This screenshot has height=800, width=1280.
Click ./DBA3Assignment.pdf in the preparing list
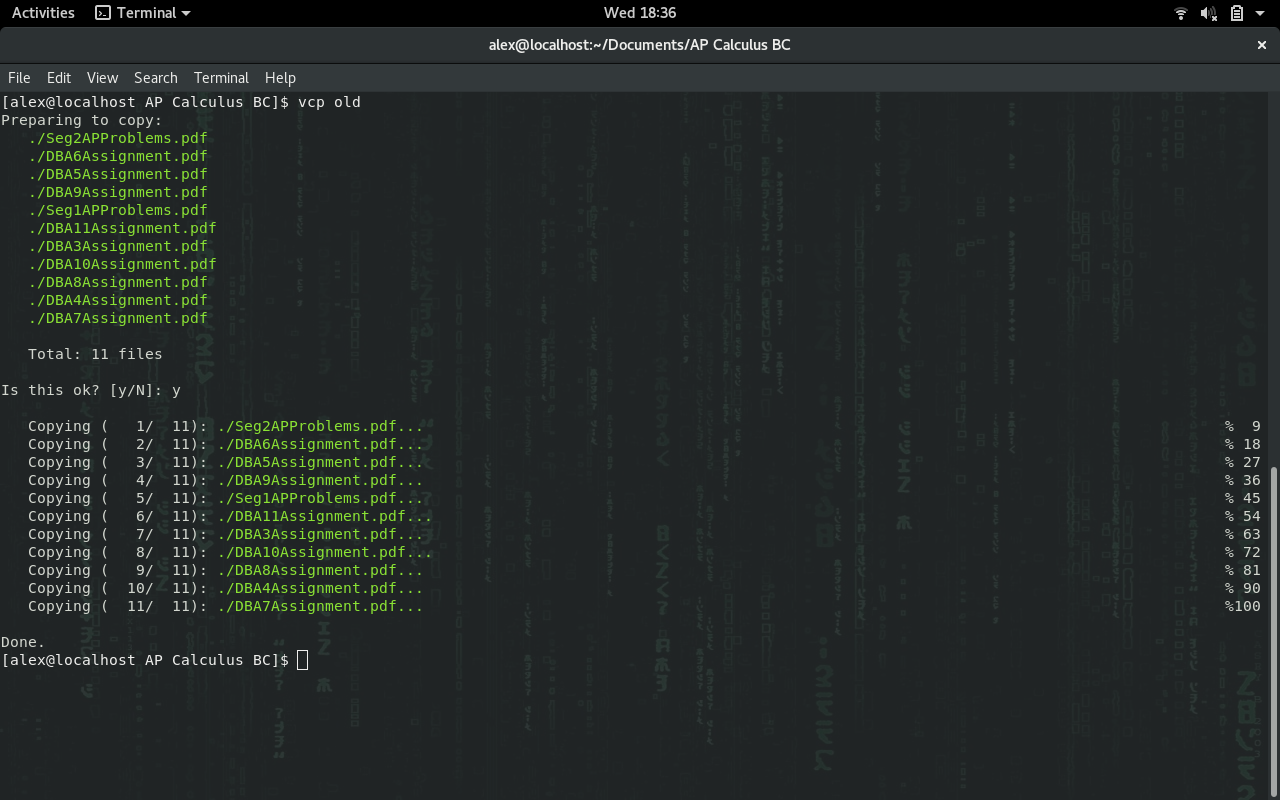(118, 246)
